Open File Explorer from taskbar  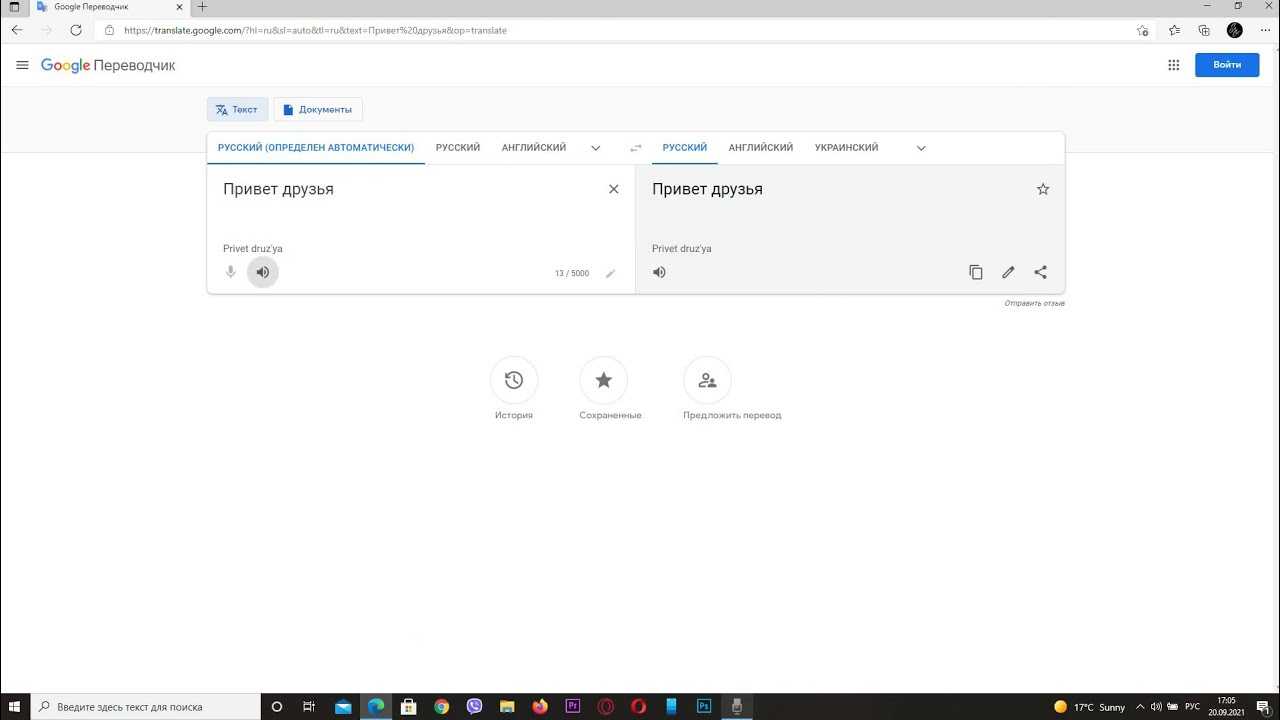coord(507,706)
